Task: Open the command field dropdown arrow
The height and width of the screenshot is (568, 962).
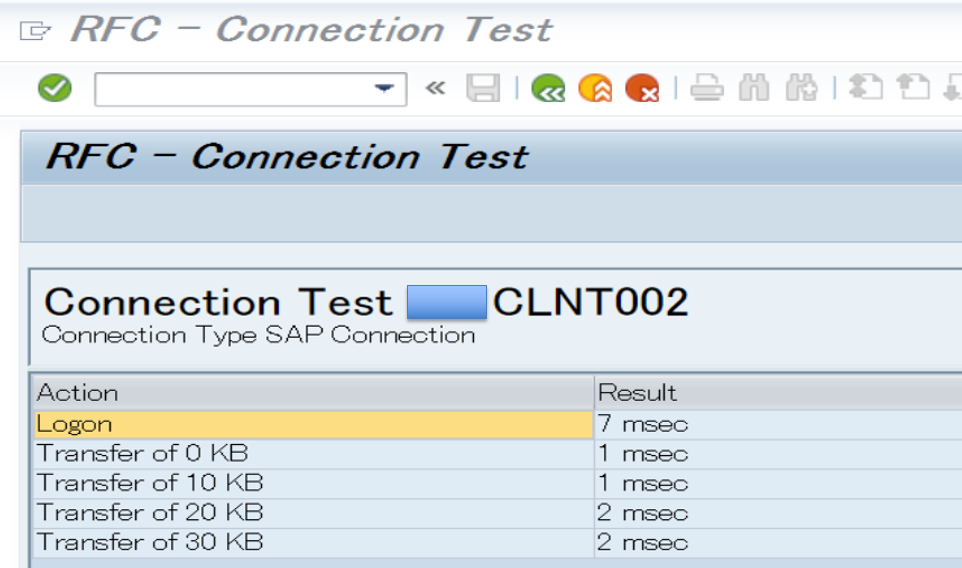Action: tap(384, 89)
